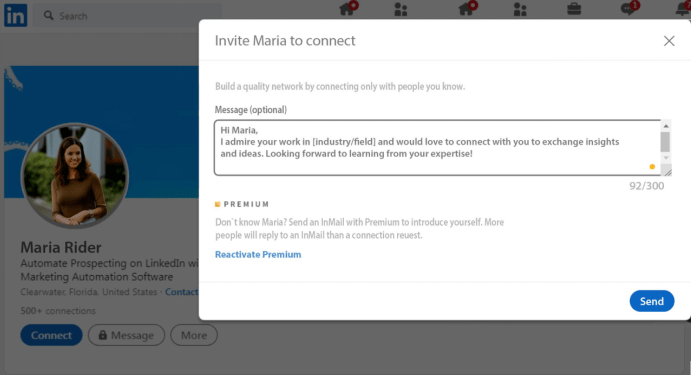This screenshot has height=375, width=691.
Task: Click the magnifier icon in search bar
Action: pos(48,16)
